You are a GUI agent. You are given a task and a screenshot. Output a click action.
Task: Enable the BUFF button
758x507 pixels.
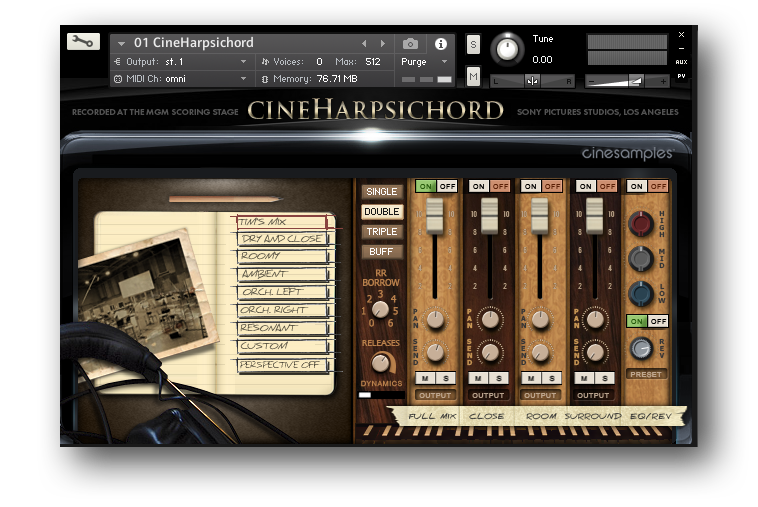coord(381,252)
